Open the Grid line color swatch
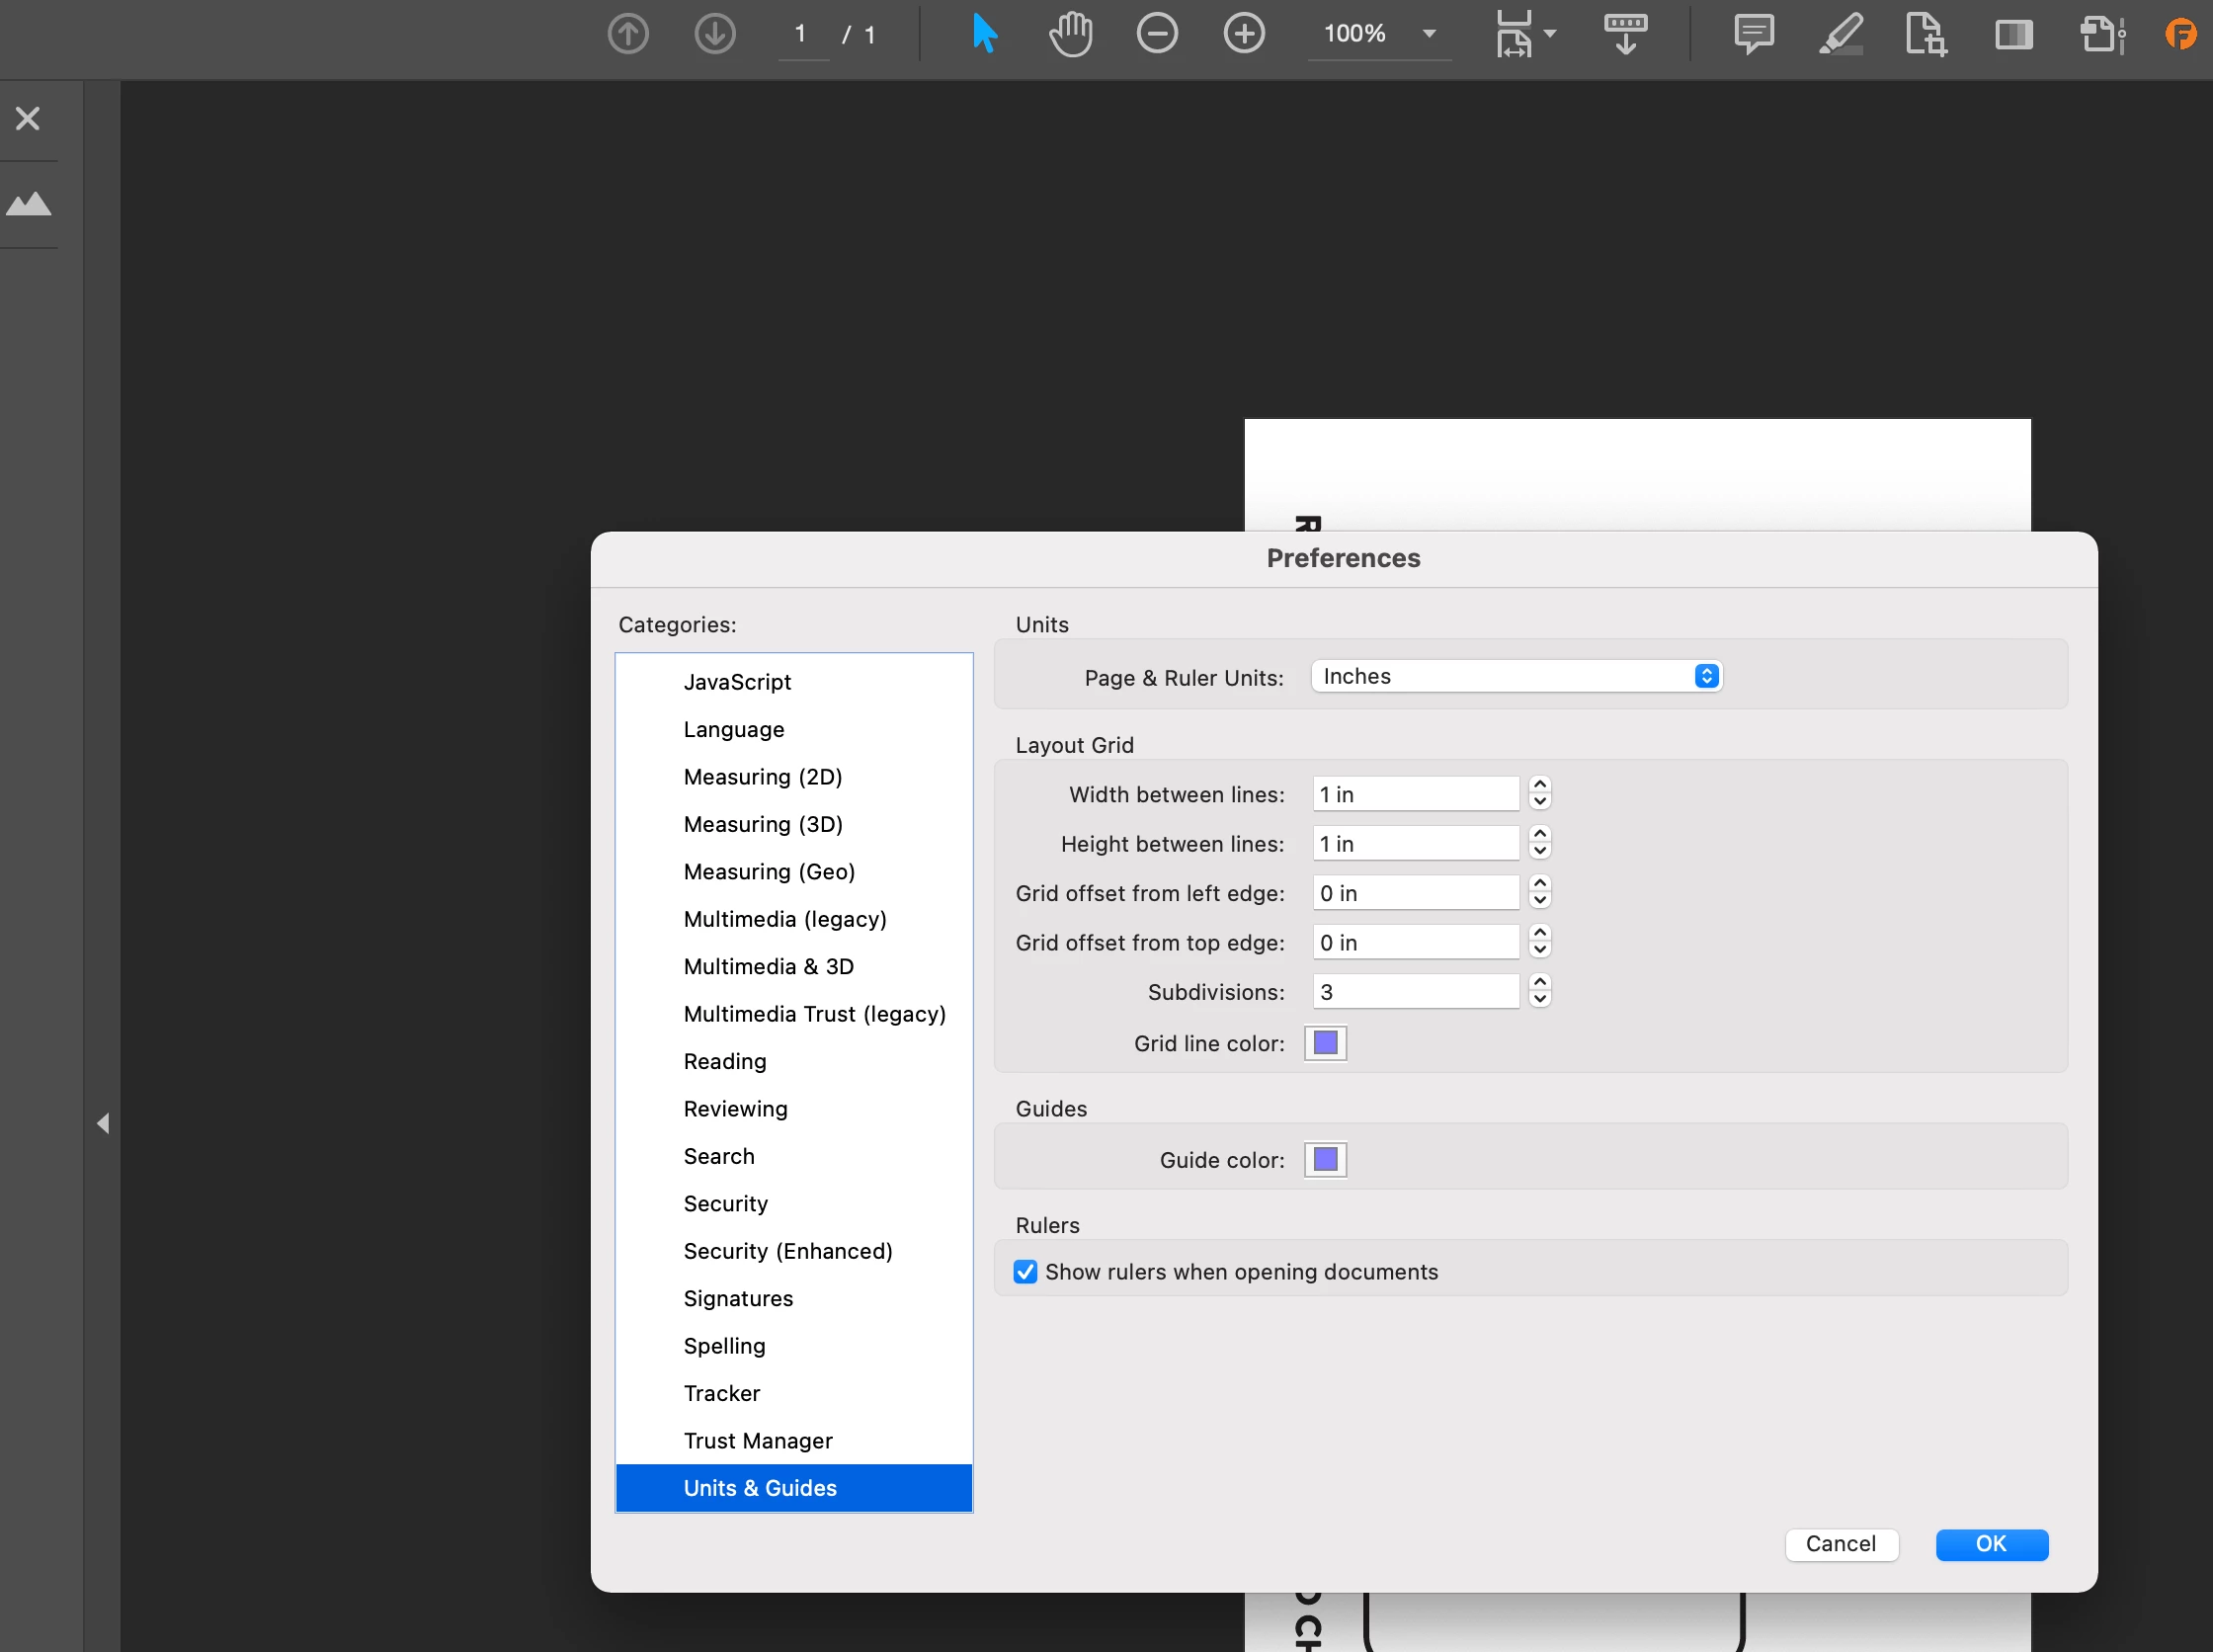 pos(1325,1043)
